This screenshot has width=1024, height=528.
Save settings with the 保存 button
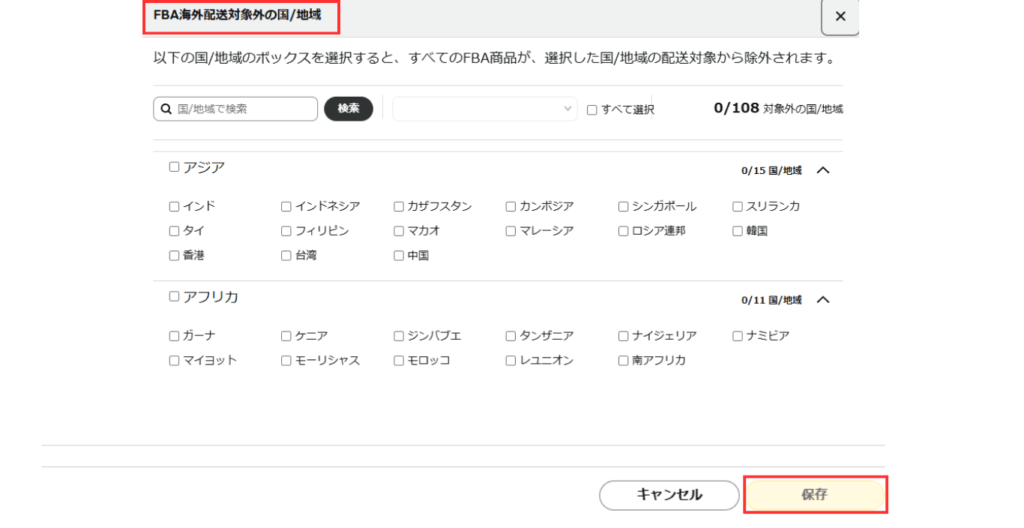coord(815,495)
